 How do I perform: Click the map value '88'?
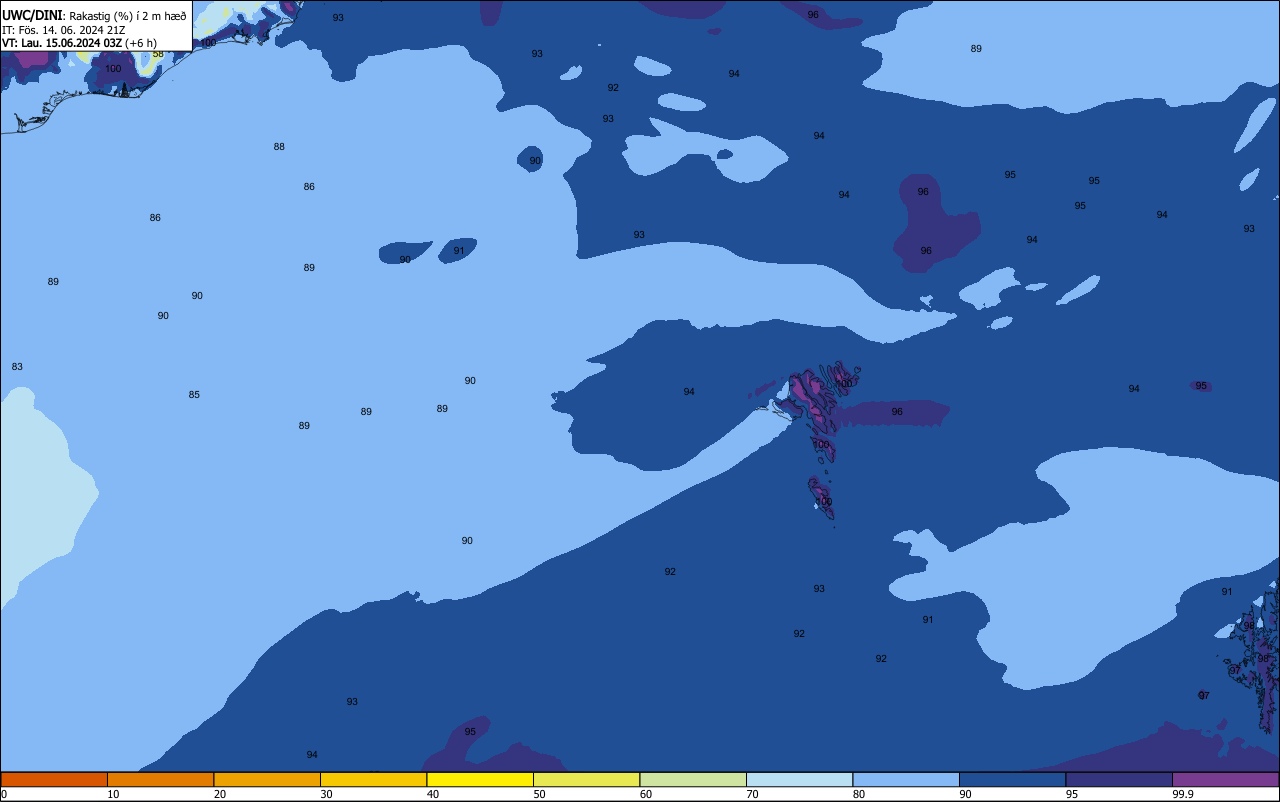click(x=279, y=147)
